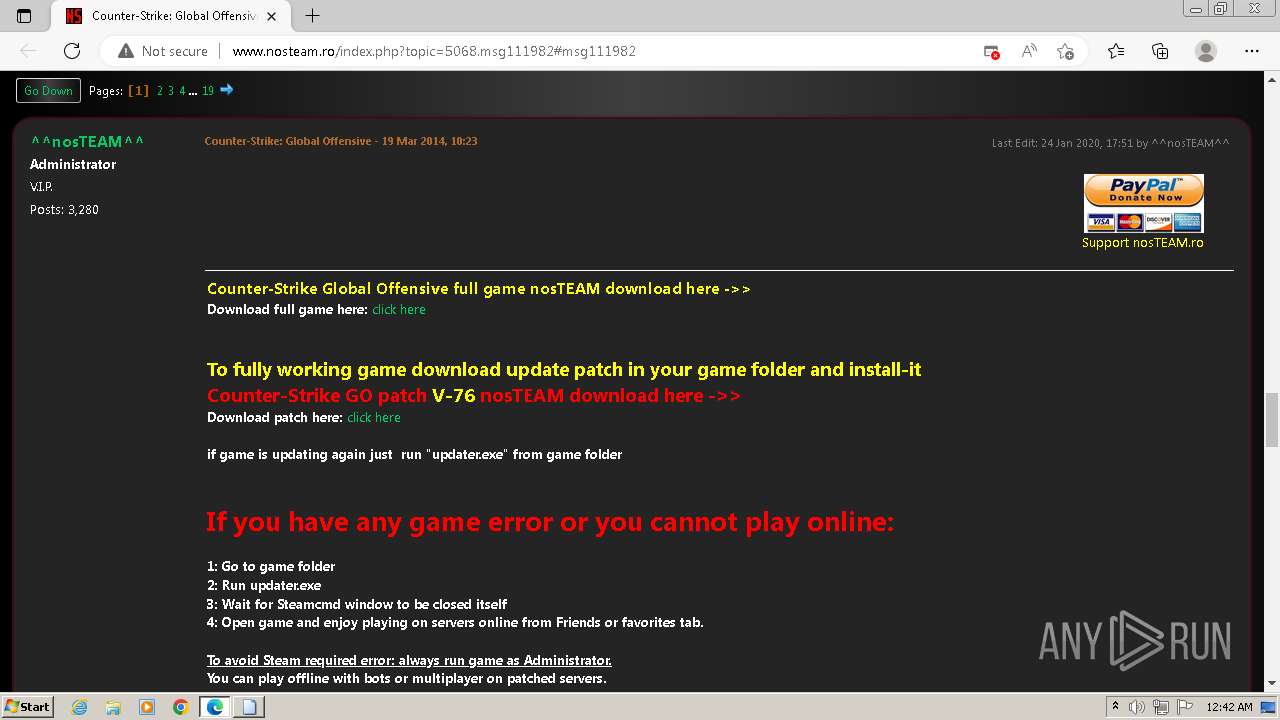
Task: Open Edge Settings and more menu
Action: pos(1252,51)
